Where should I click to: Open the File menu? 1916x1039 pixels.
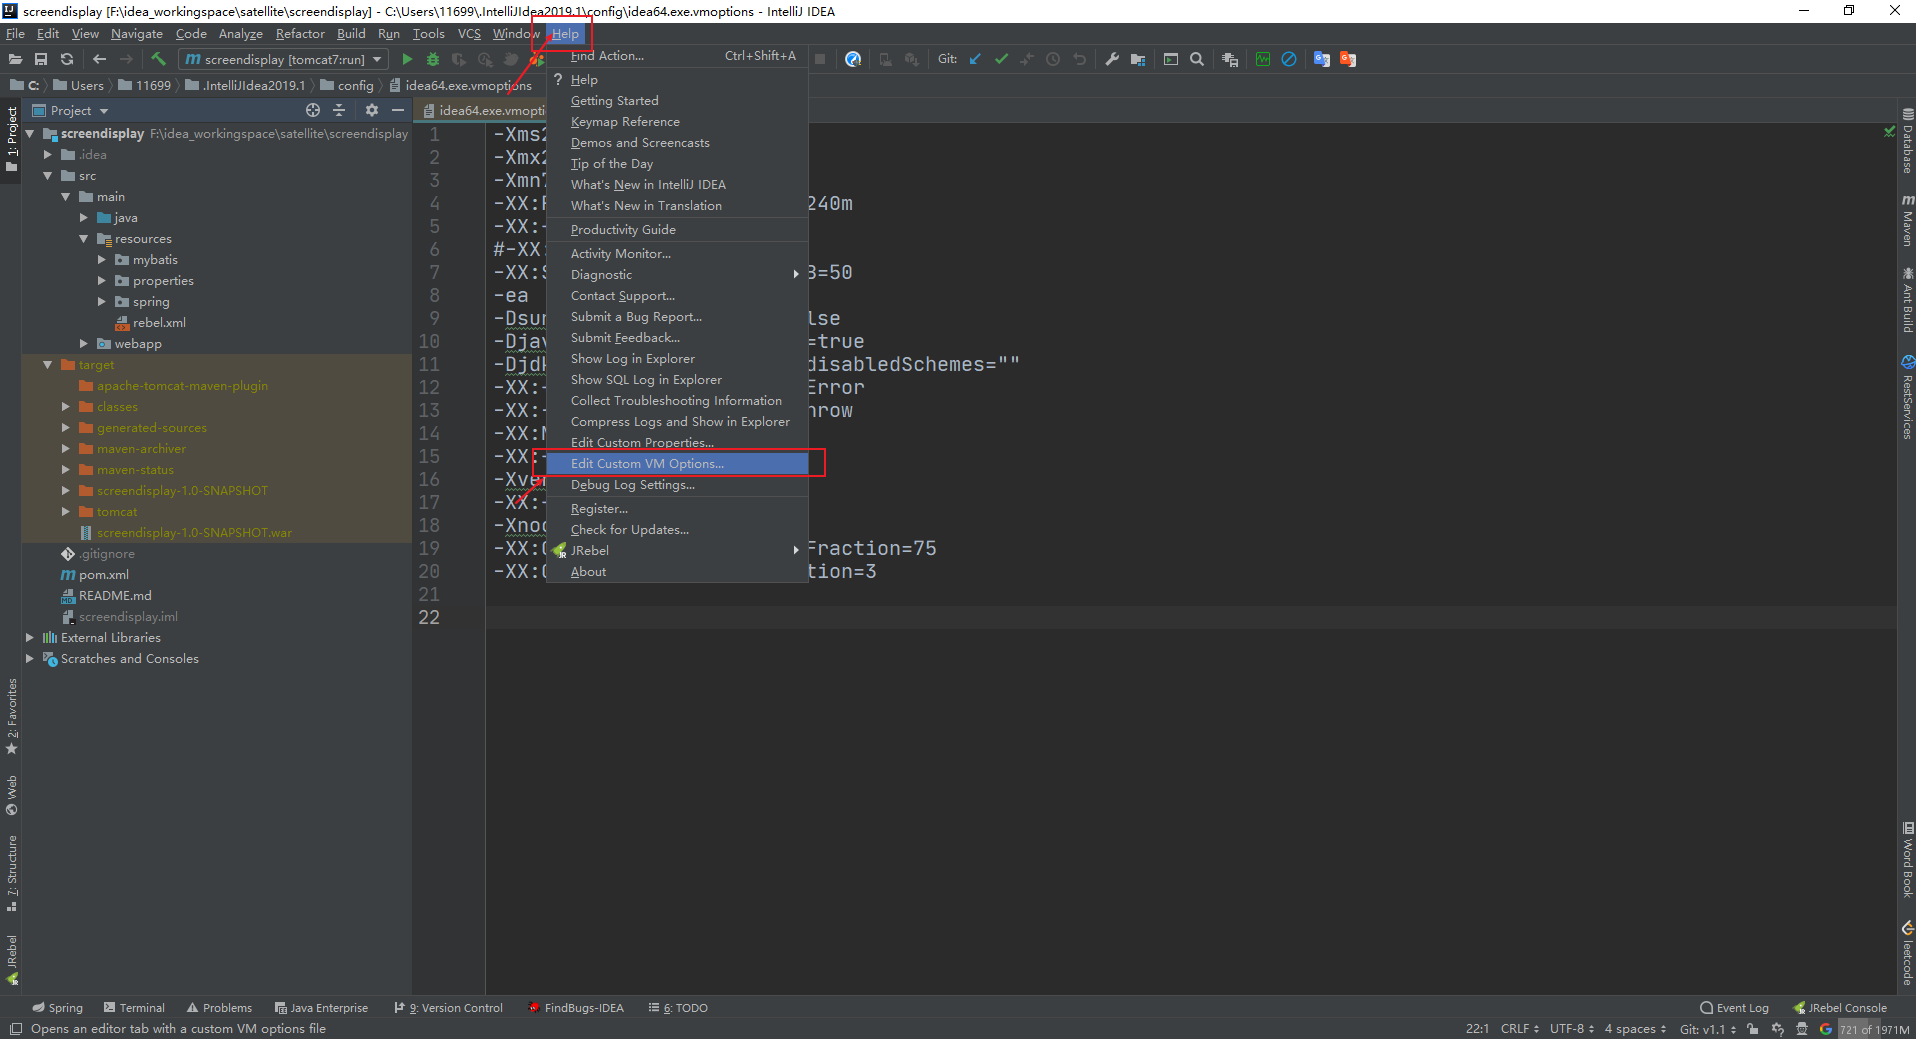[15, 34]
